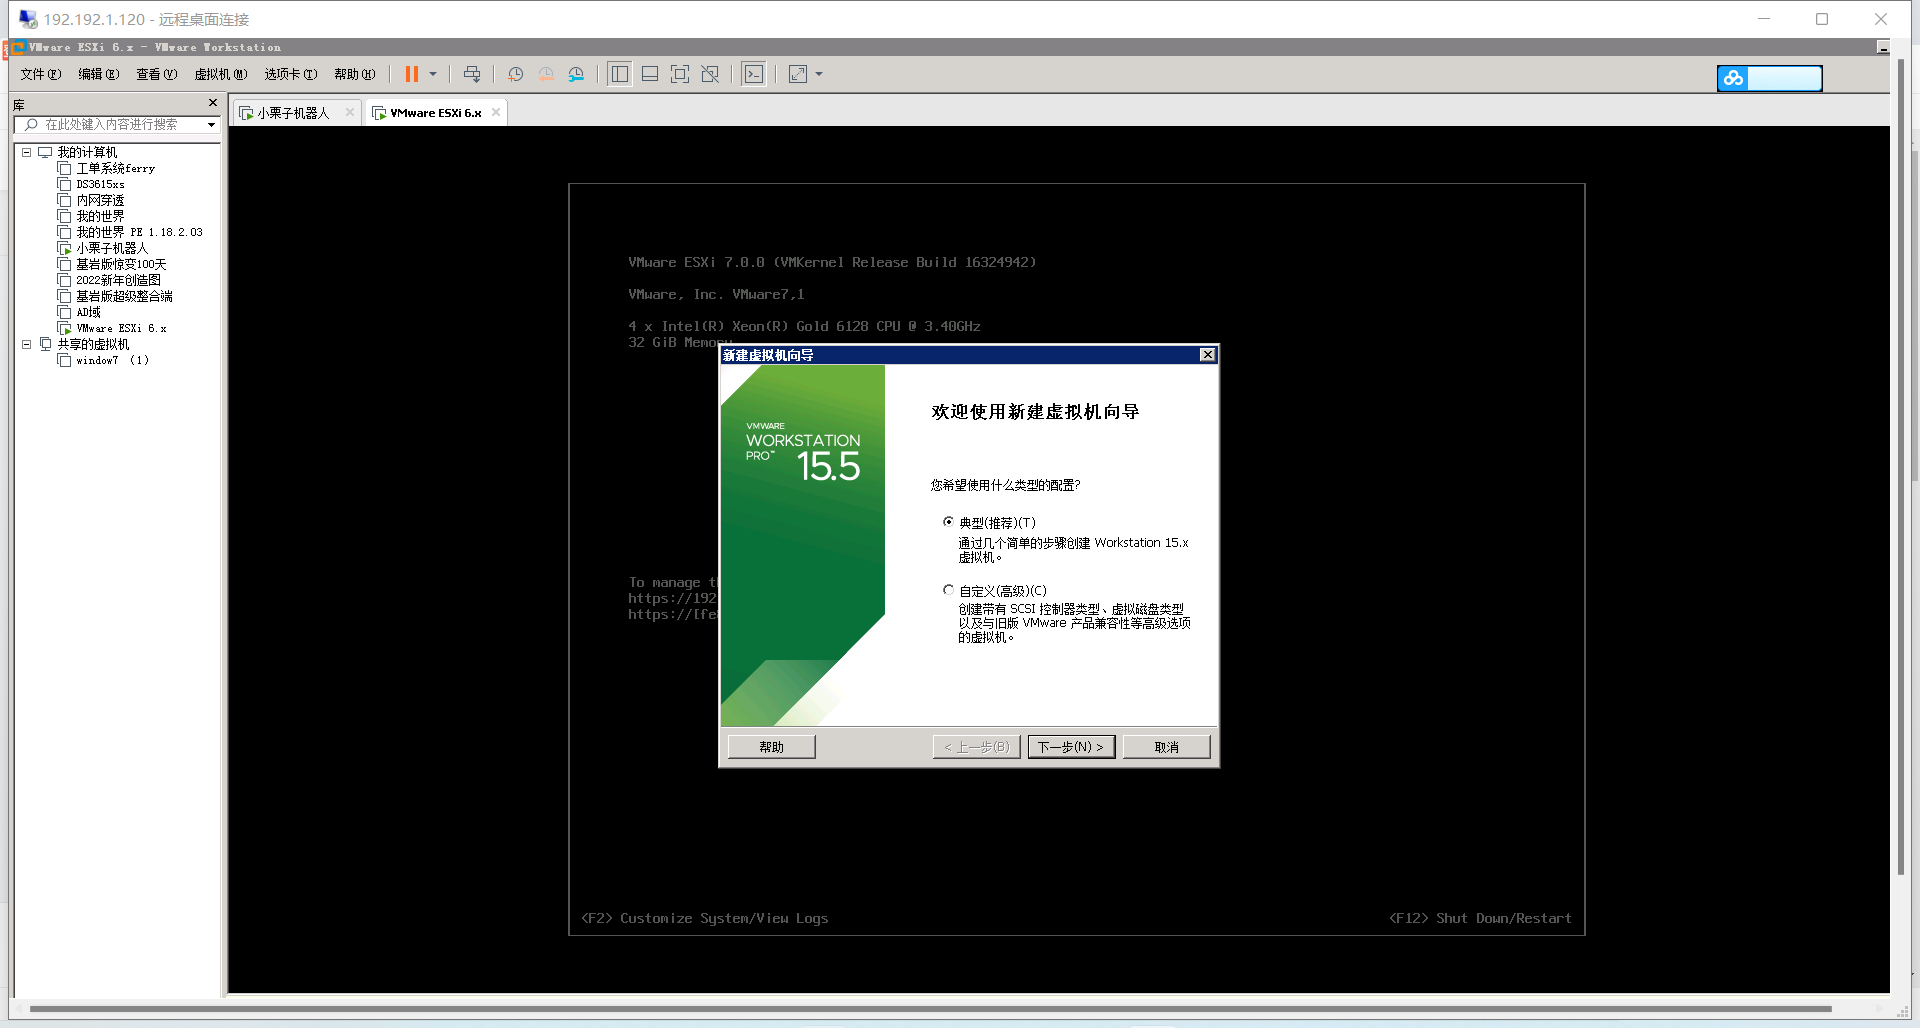Collapse the 共享的虚拟机 tree node

tap(27, 344)
